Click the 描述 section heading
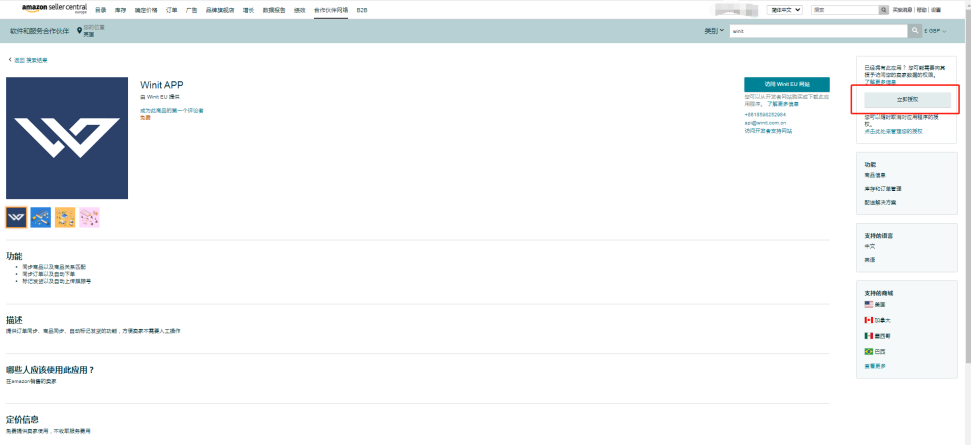Screen dimensions: 971x445 click(x=14, y=320)
